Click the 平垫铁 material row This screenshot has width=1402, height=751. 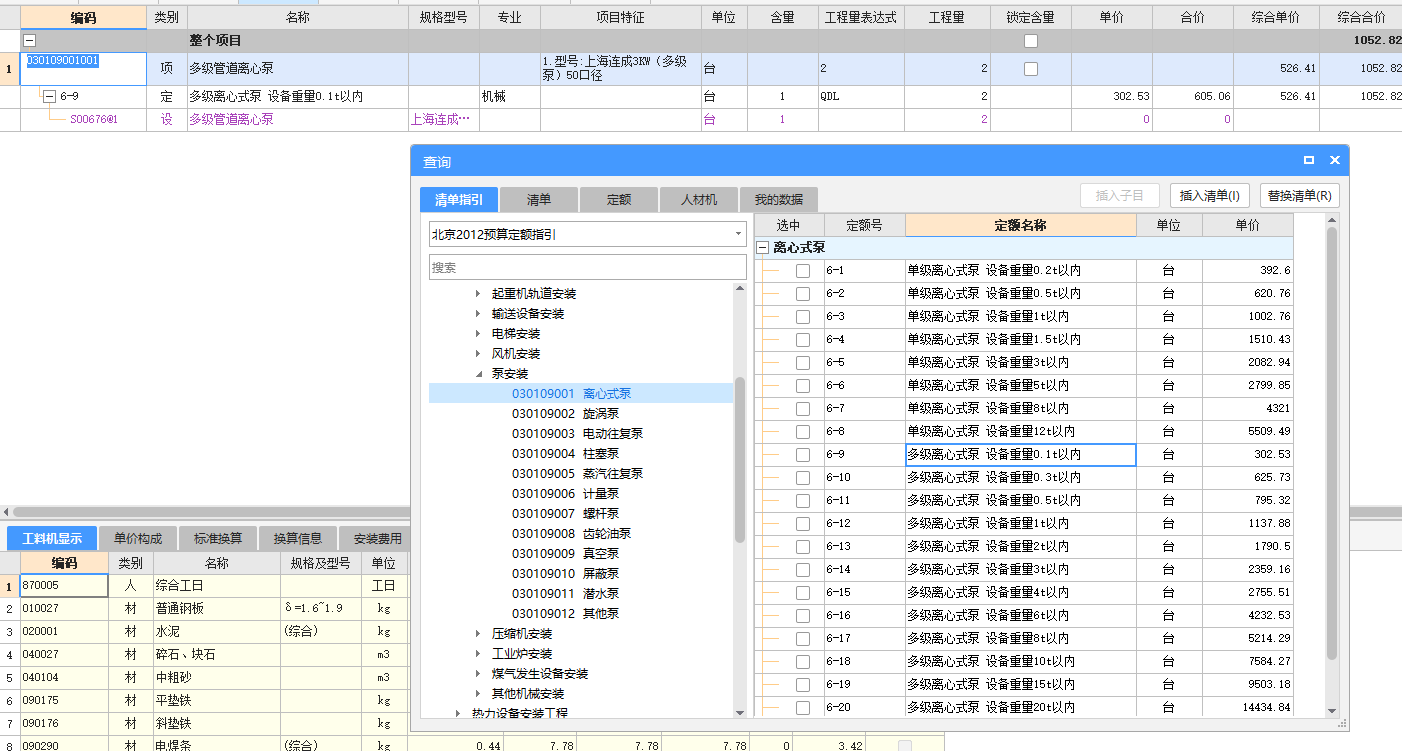216,701
